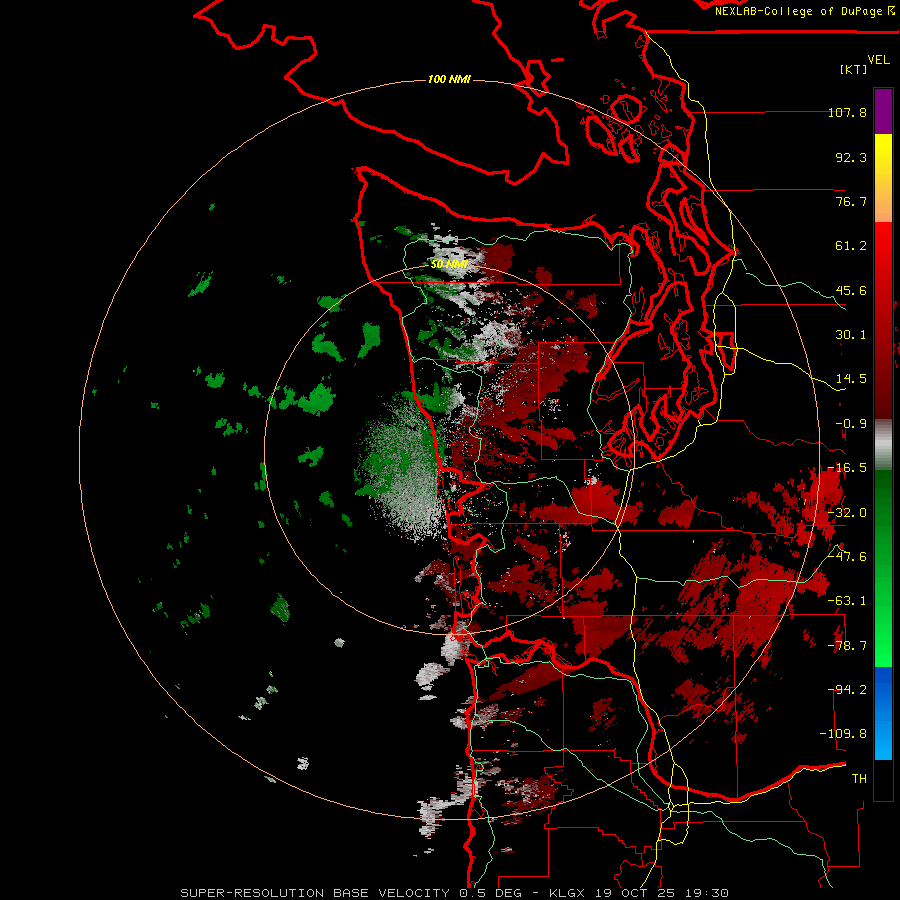Click the 45.6 legend value

(x=851, y=290)
